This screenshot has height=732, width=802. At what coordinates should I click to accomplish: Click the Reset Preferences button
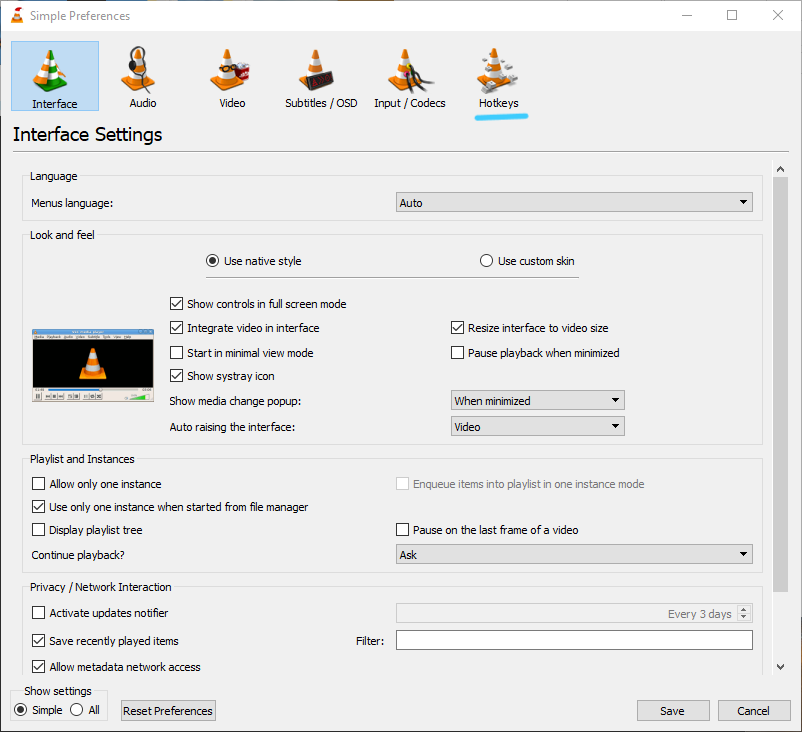pos(168,711)
